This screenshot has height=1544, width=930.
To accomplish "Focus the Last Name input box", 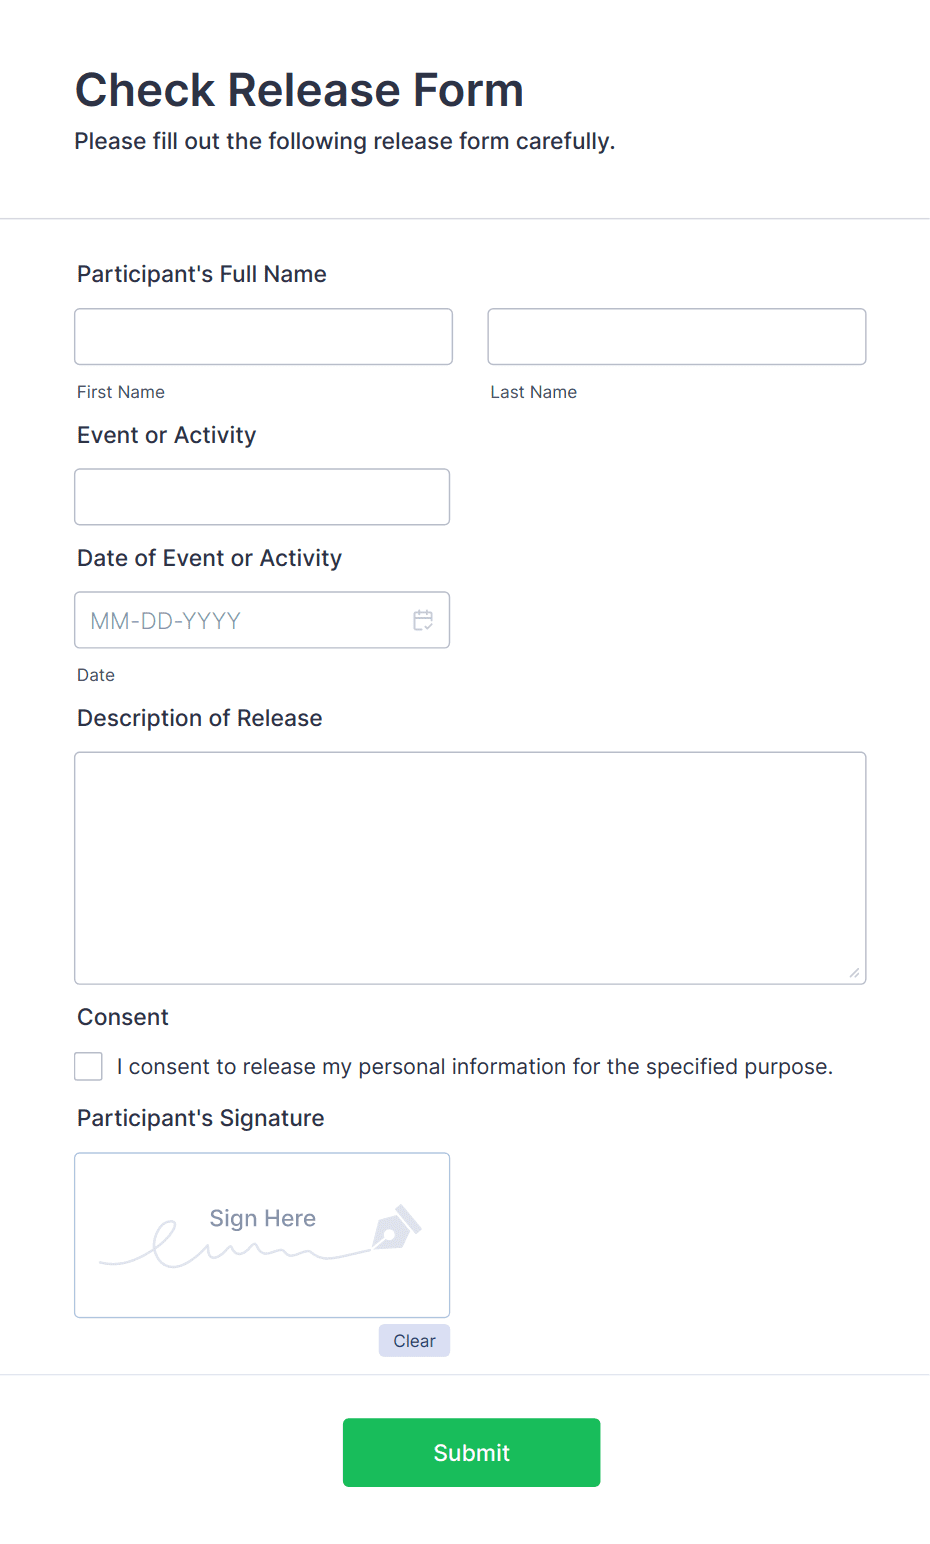I will coord(676,336).
